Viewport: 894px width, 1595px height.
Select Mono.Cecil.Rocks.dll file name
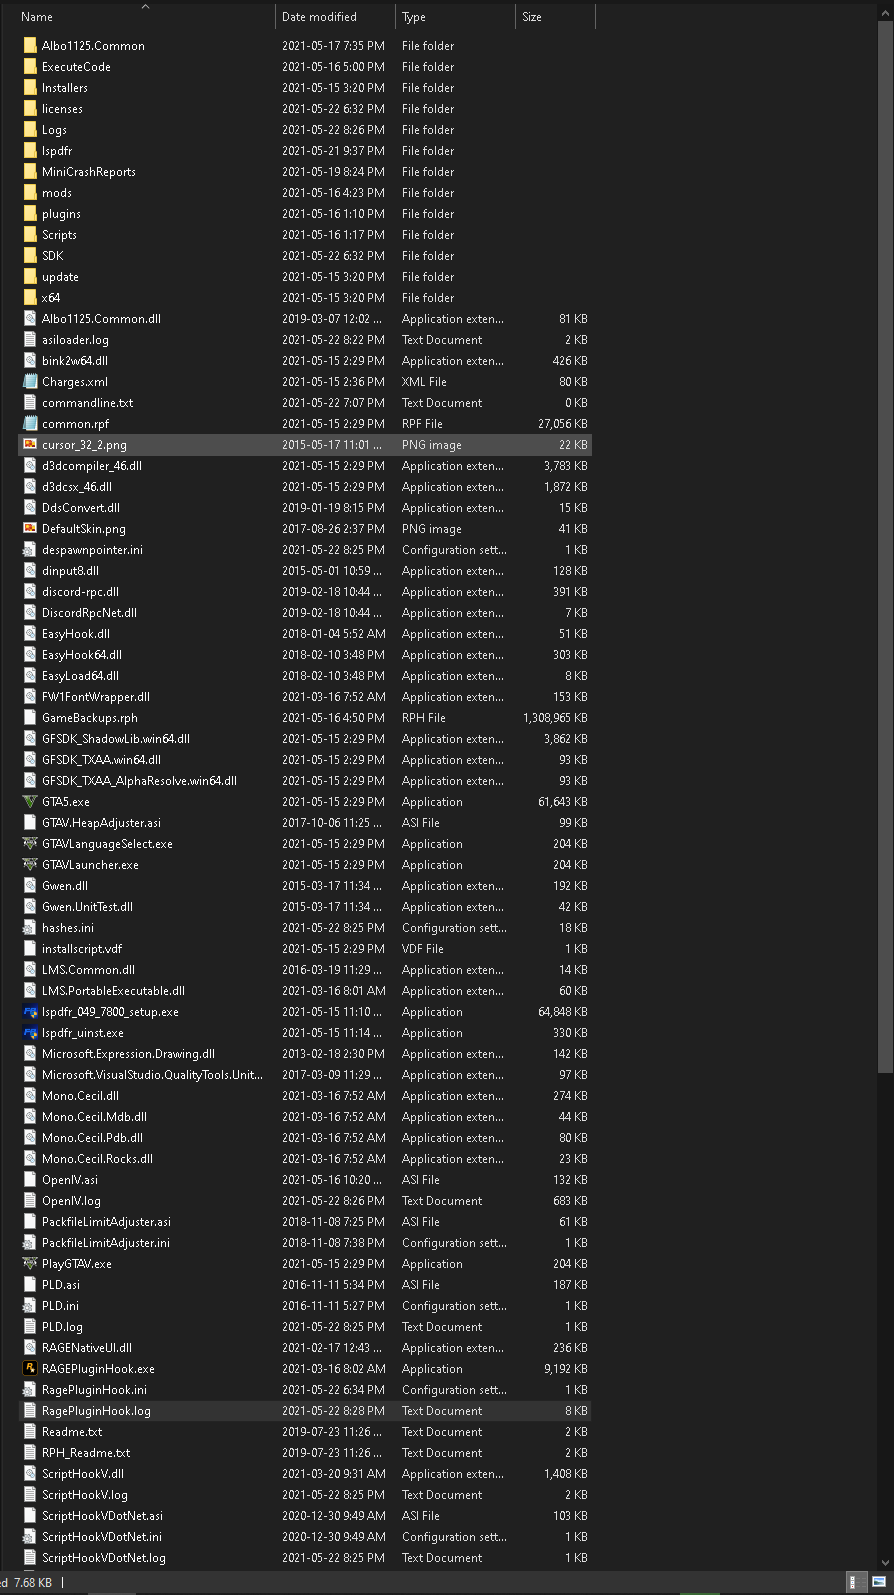click(x=97, y=1159)
